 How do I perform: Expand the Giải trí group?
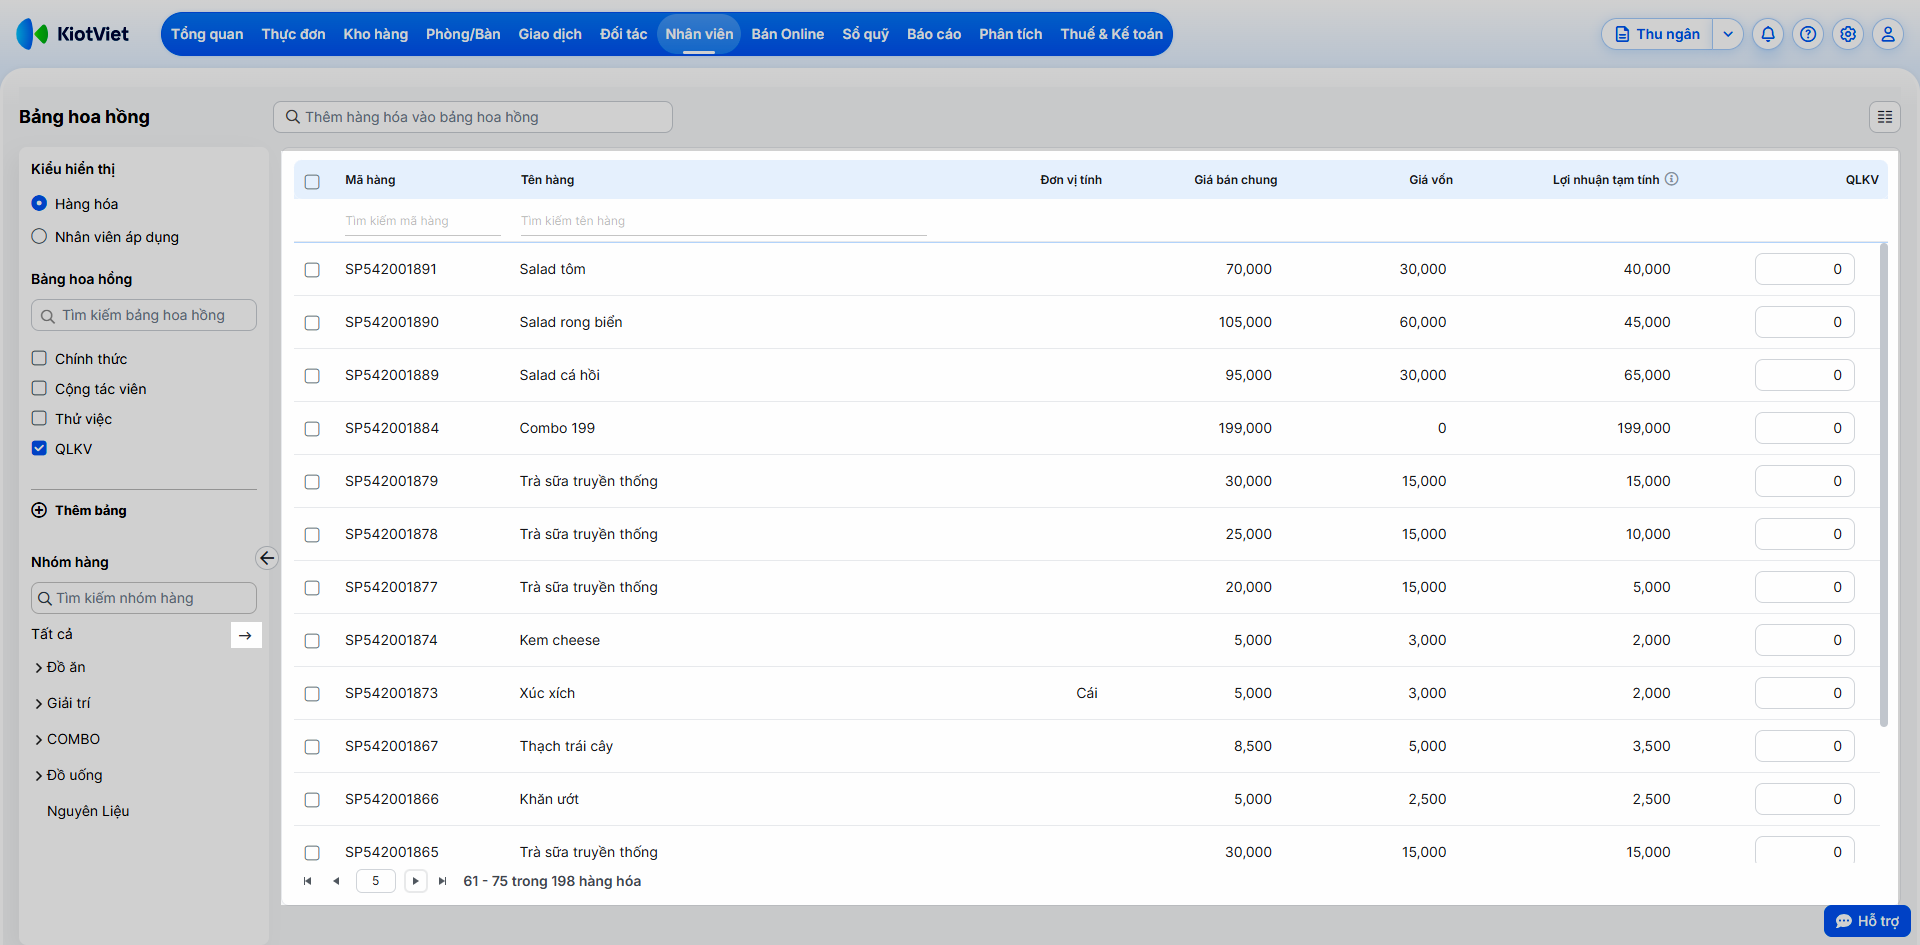[39, 704]
